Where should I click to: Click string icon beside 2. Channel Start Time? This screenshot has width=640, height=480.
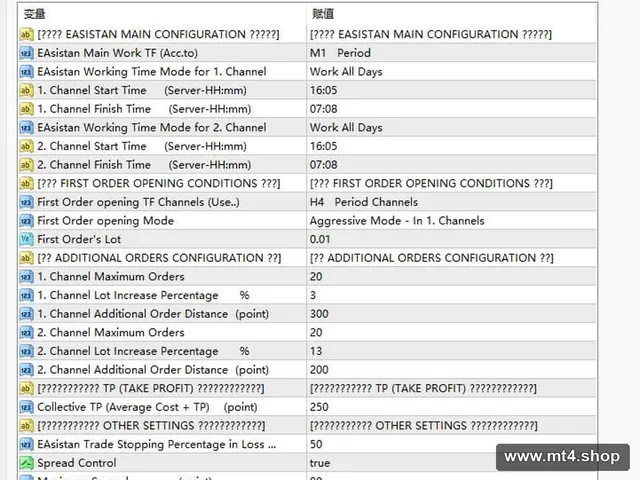click(26, 146)
